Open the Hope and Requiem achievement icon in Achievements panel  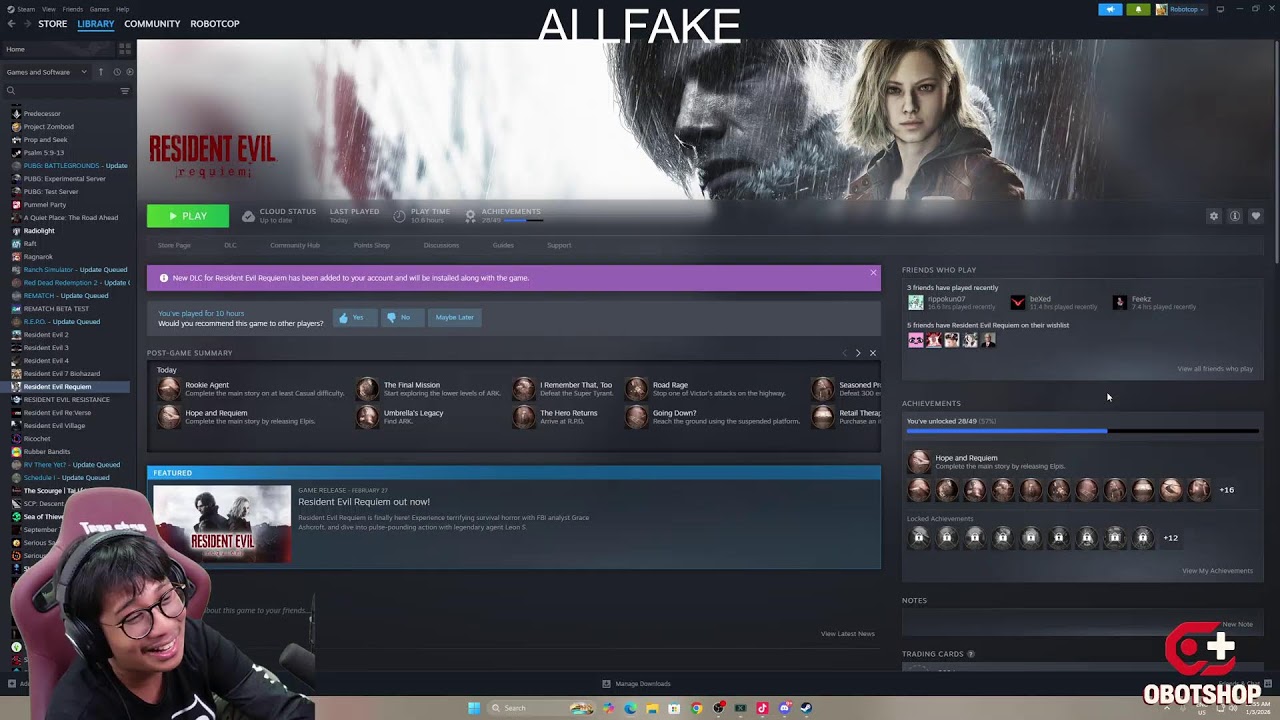point(919,462)
